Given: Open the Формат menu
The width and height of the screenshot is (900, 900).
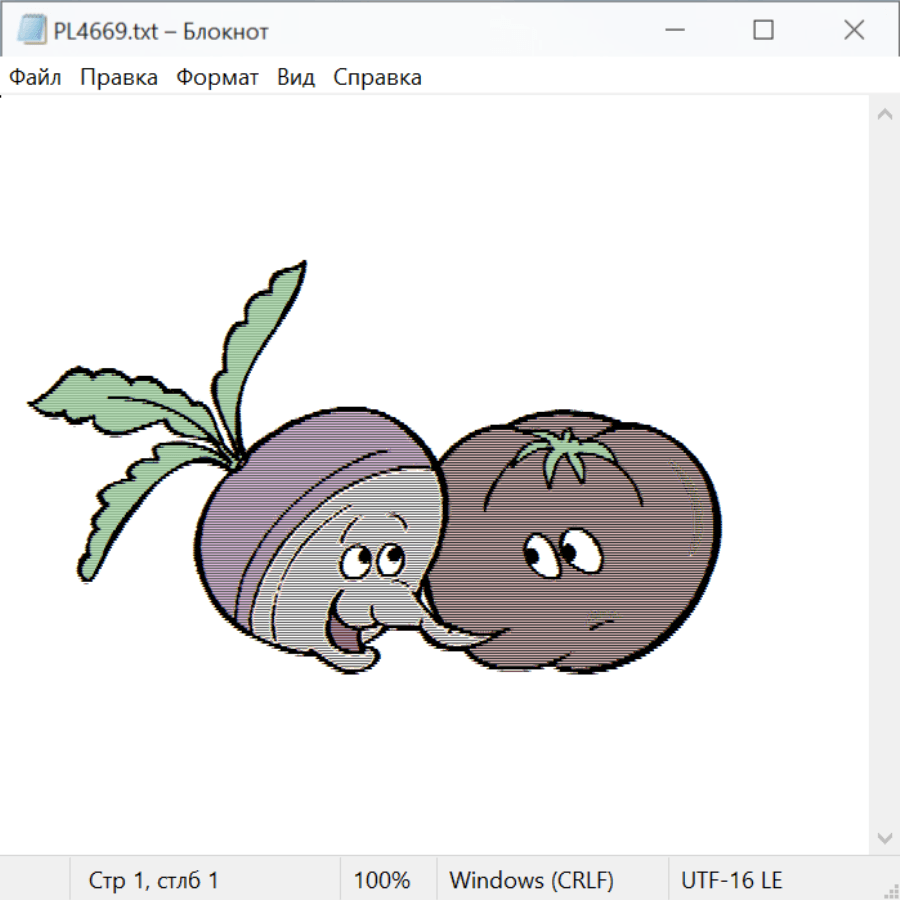Looking at the screenshot, I should [x=217, y=78].
